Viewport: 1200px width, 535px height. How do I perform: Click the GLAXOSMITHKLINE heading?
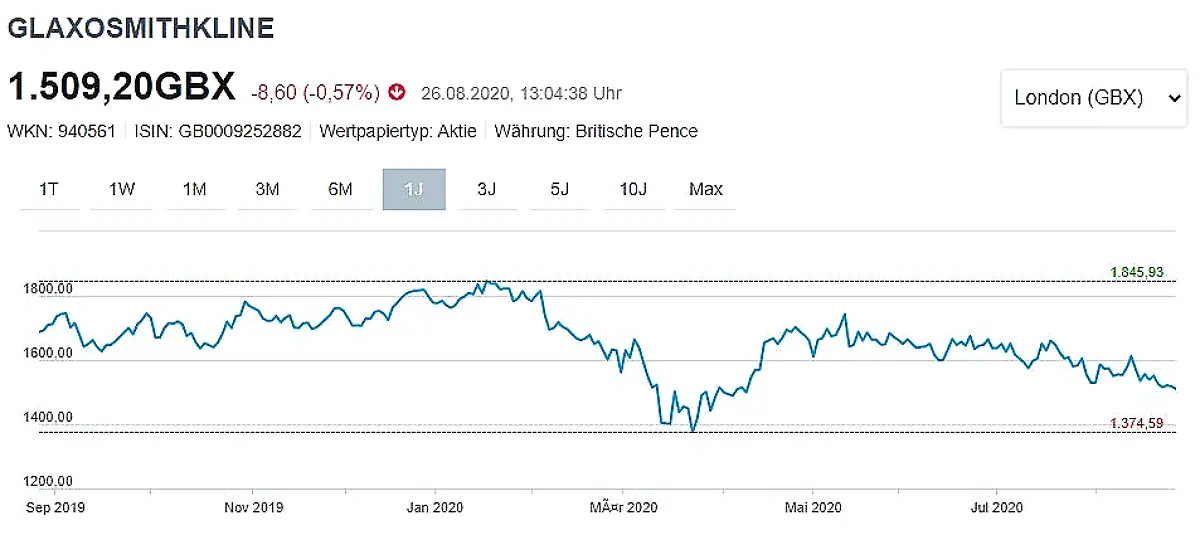point(140,28)
